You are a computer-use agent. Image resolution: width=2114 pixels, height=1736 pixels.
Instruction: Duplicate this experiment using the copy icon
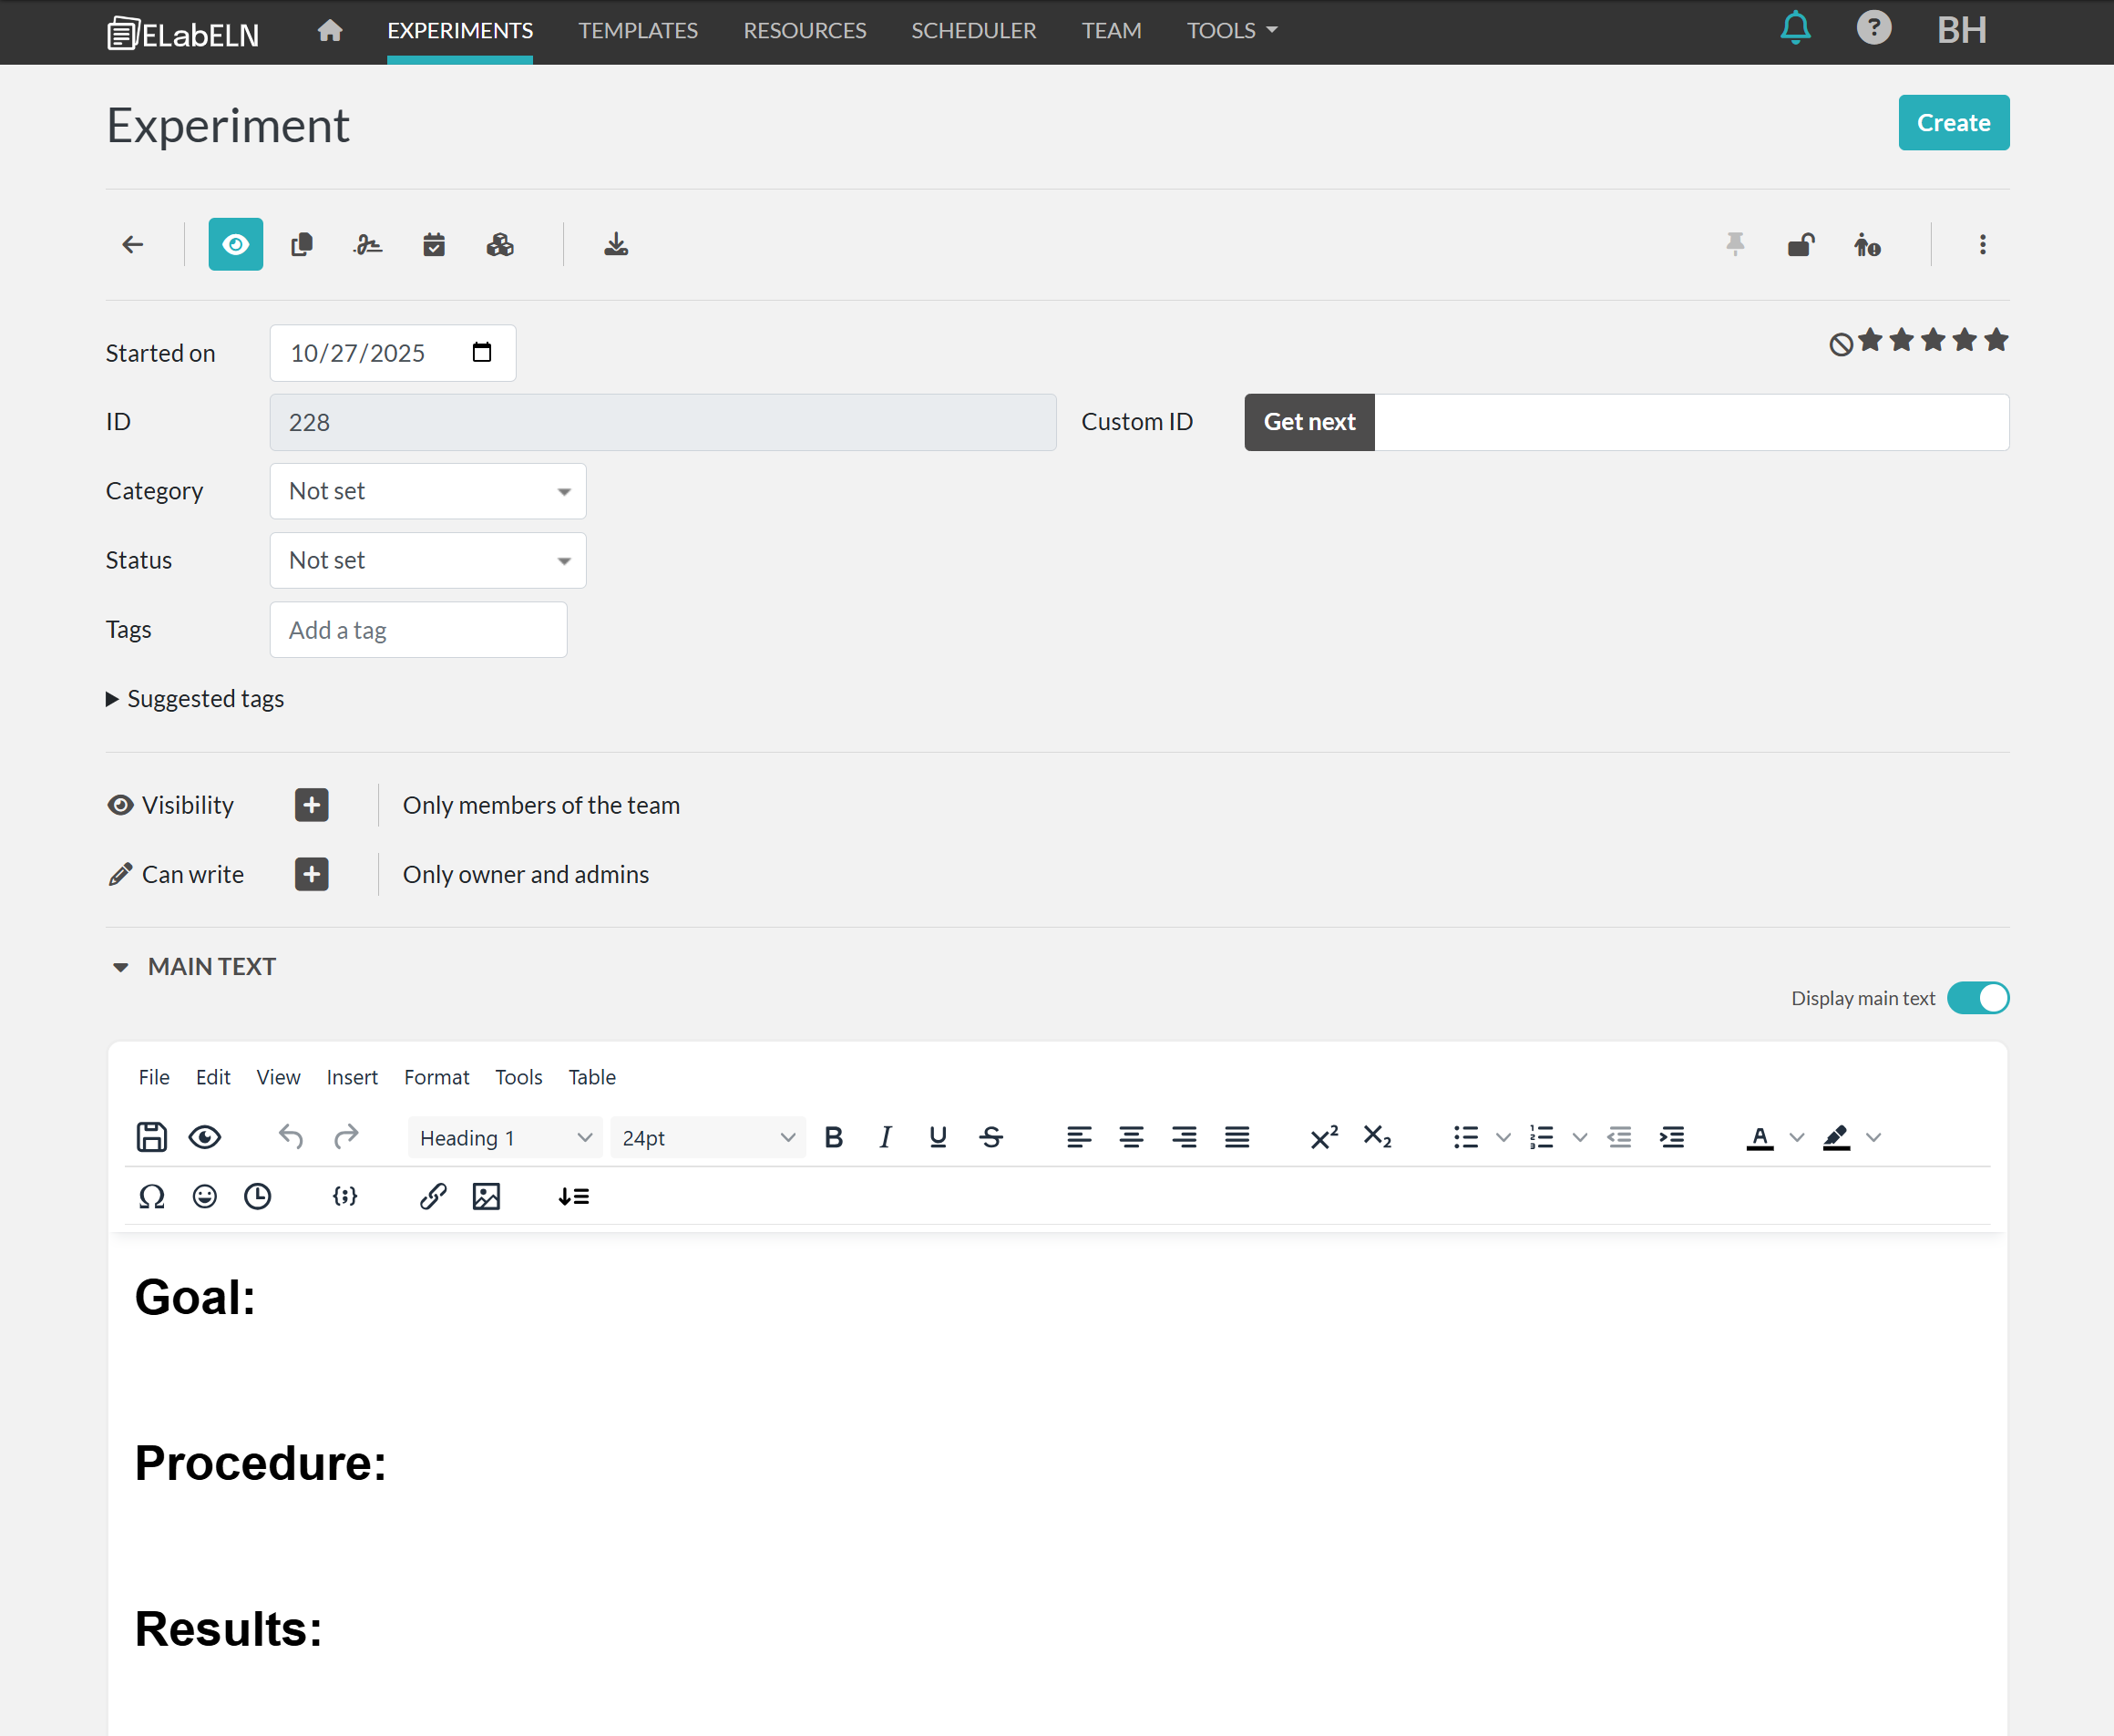pos(302,244)
